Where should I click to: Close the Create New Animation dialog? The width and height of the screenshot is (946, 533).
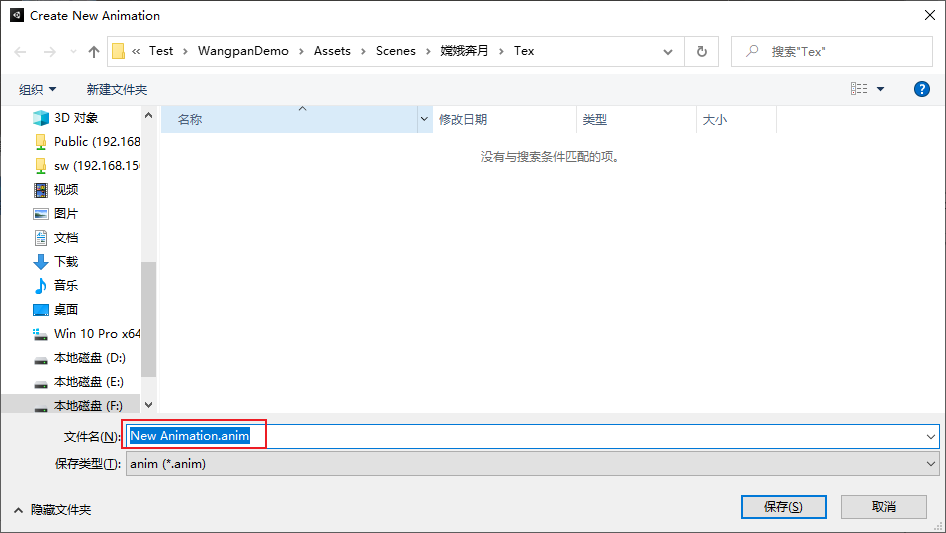930,15
